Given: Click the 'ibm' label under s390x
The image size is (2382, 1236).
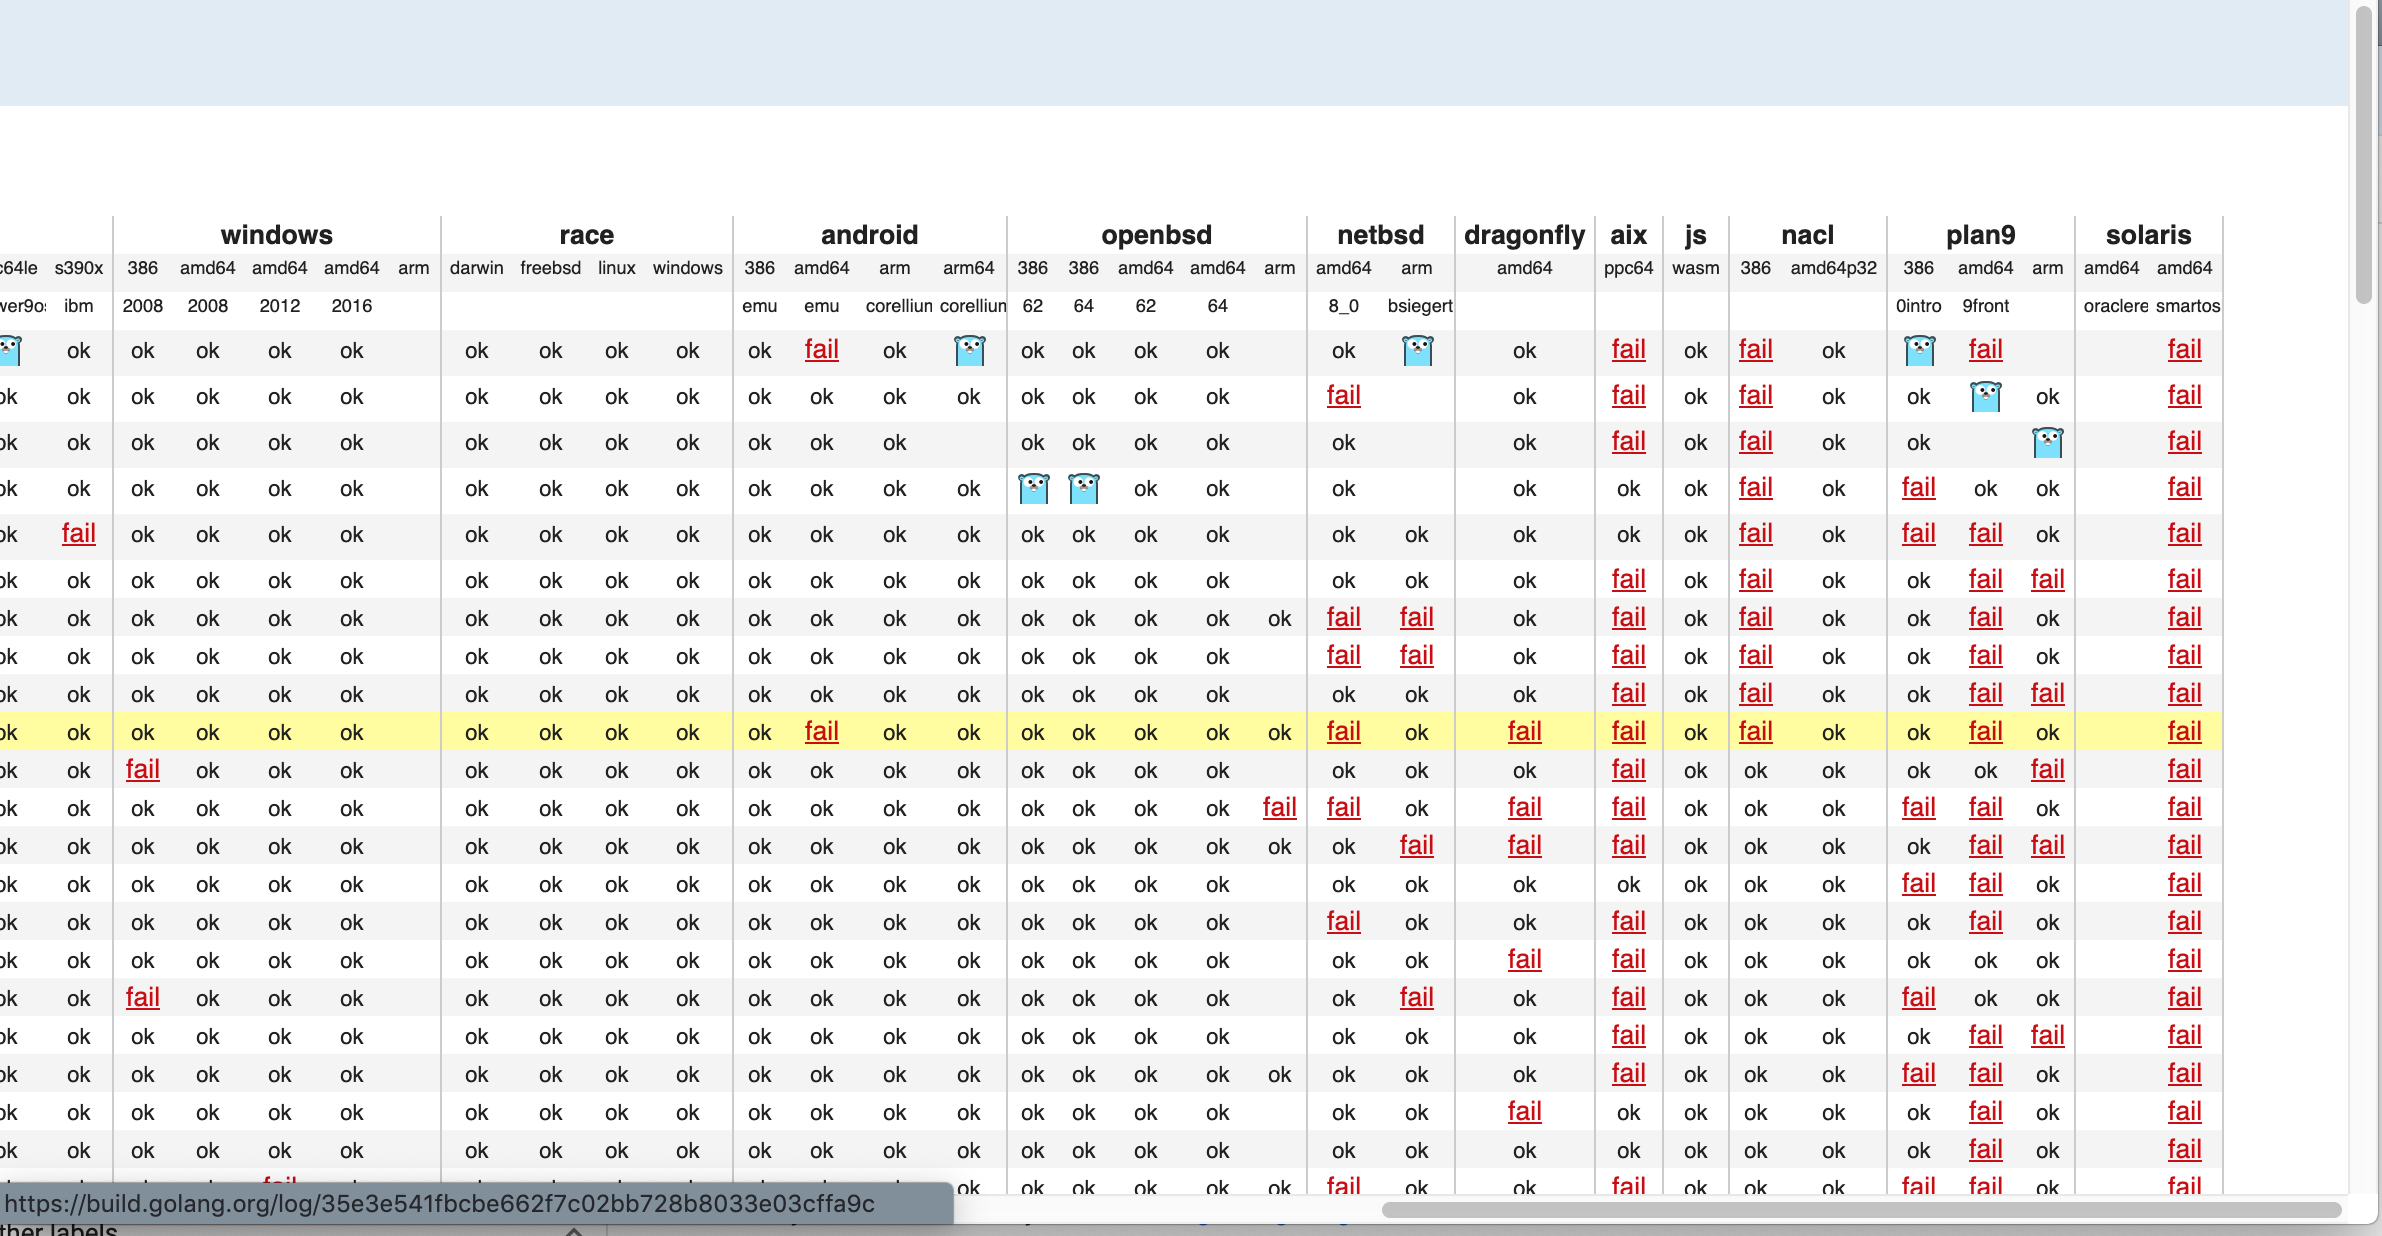Looking at the screenshot, I should tap(79, 306).
